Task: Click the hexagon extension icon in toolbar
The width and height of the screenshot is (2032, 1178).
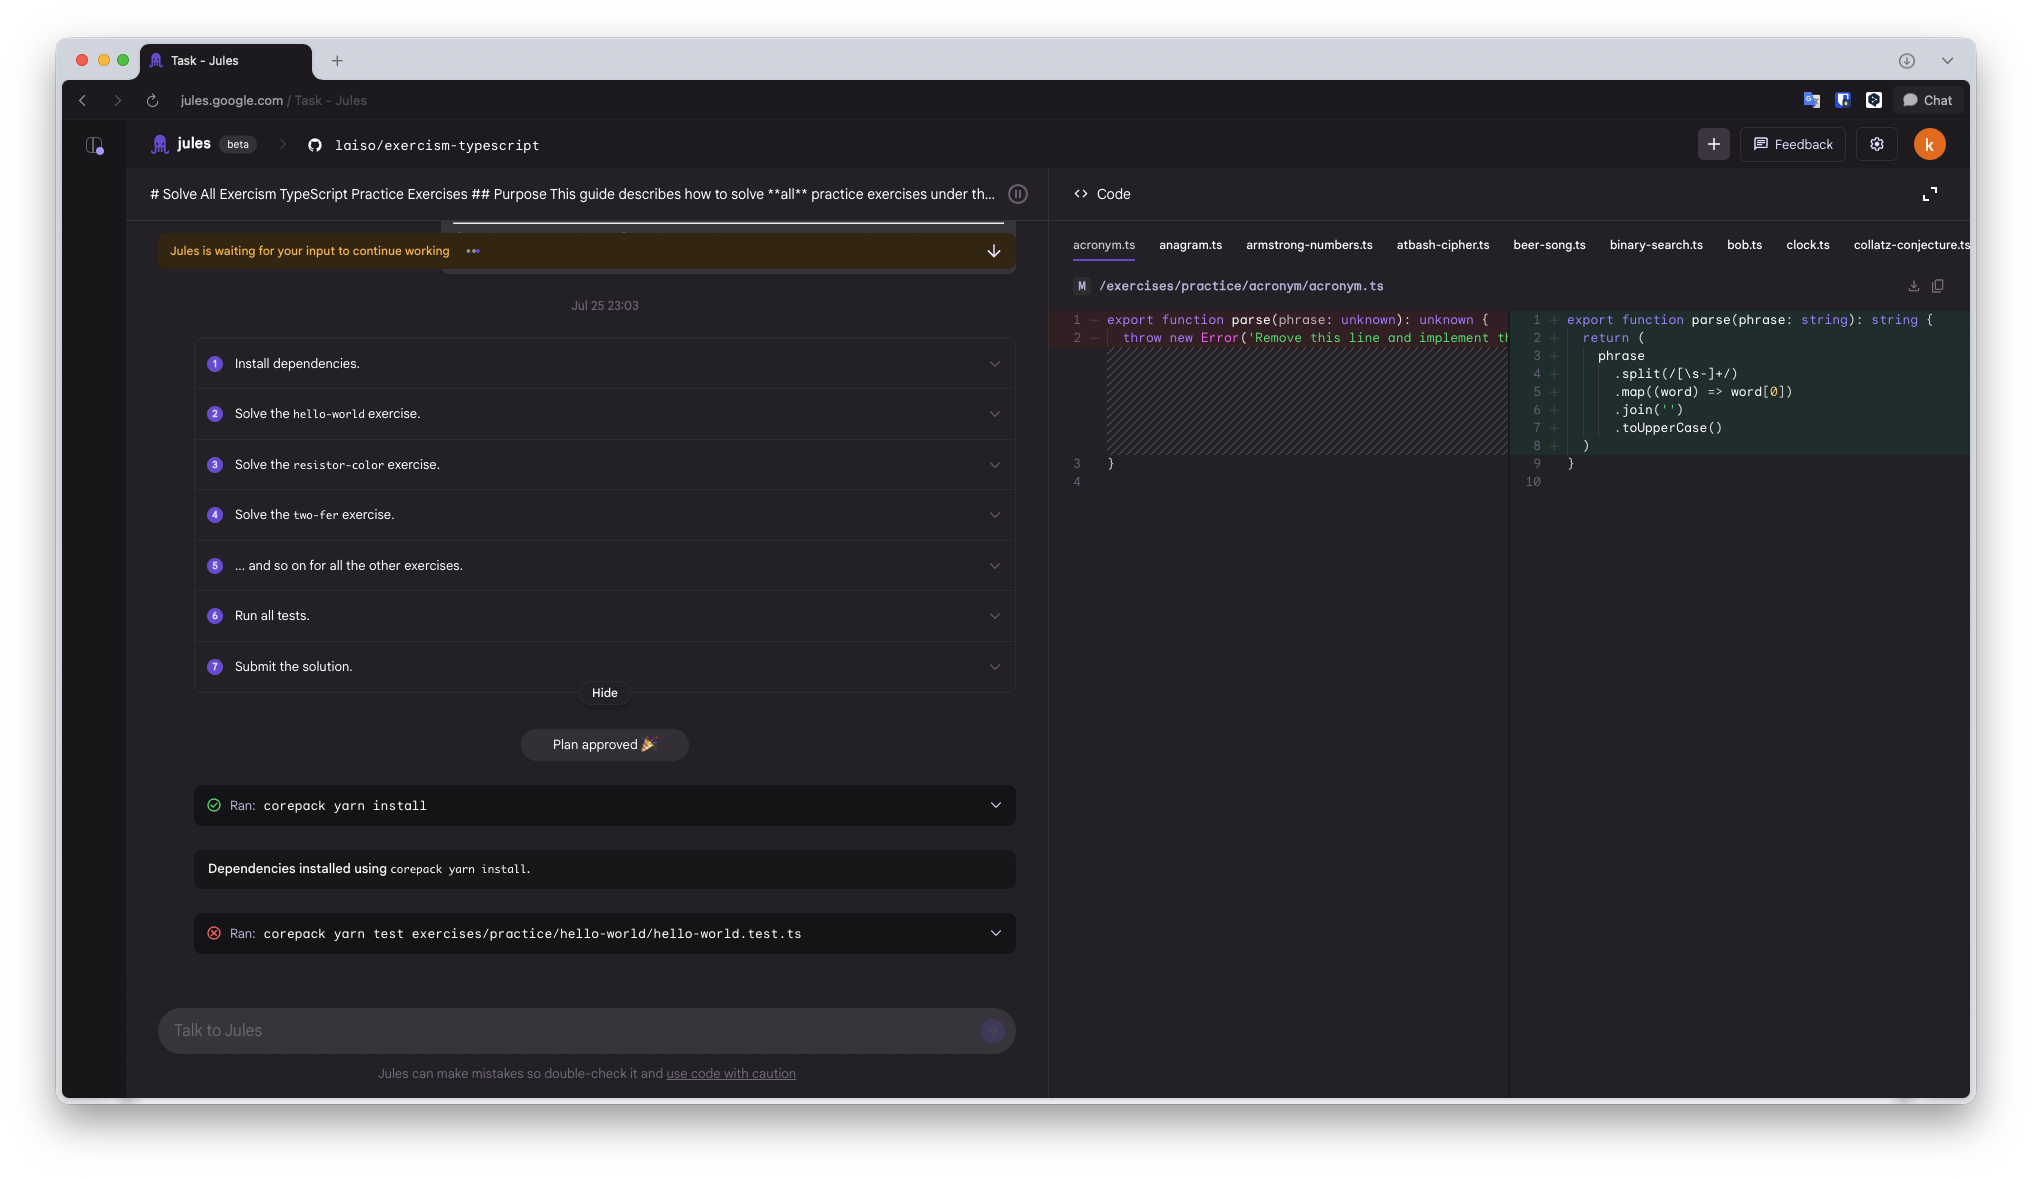Action: click(x=1874, y=100)
